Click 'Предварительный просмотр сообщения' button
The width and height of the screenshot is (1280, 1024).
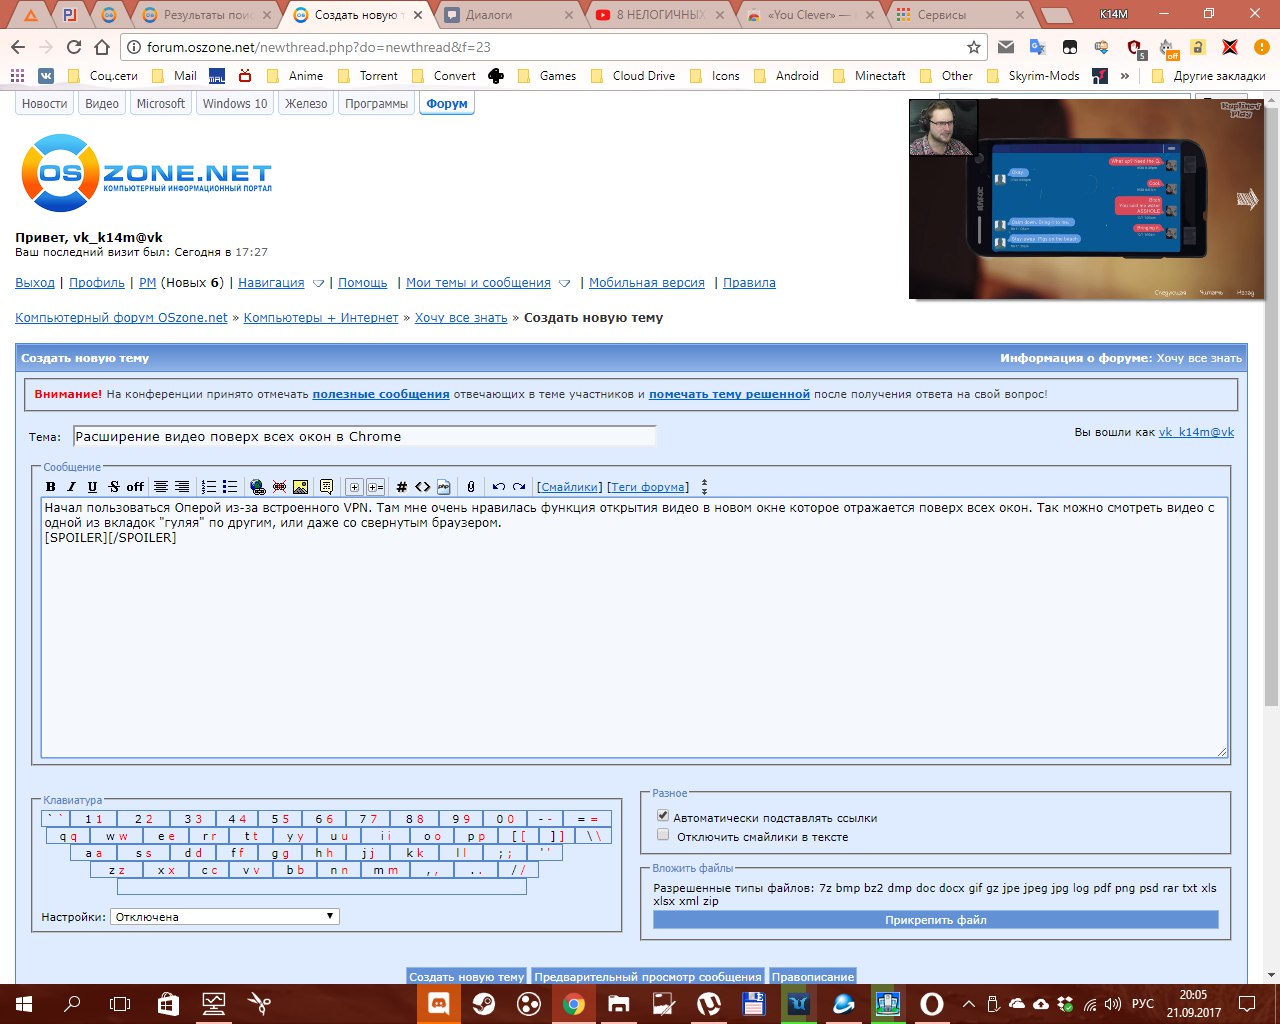[648, 977]
